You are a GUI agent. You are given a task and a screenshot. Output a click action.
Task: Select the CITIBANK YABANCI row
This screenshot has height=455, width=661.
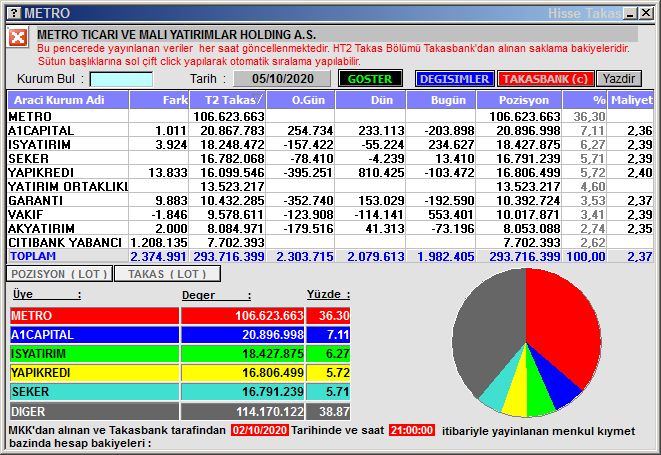click(330, 242)
